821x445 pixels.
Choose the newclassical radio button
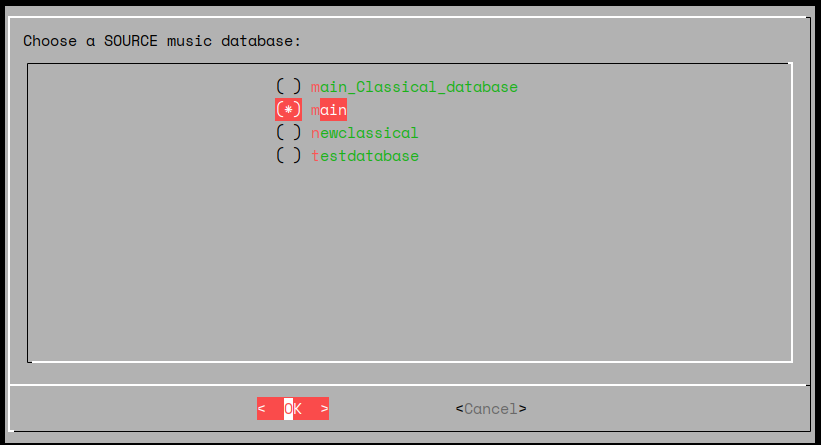[x=288, y=133]
